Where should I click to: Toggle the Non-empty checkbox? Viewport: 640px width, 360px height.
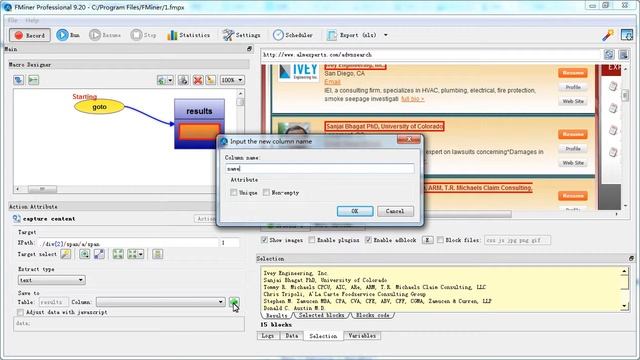[x=267, y=192]
